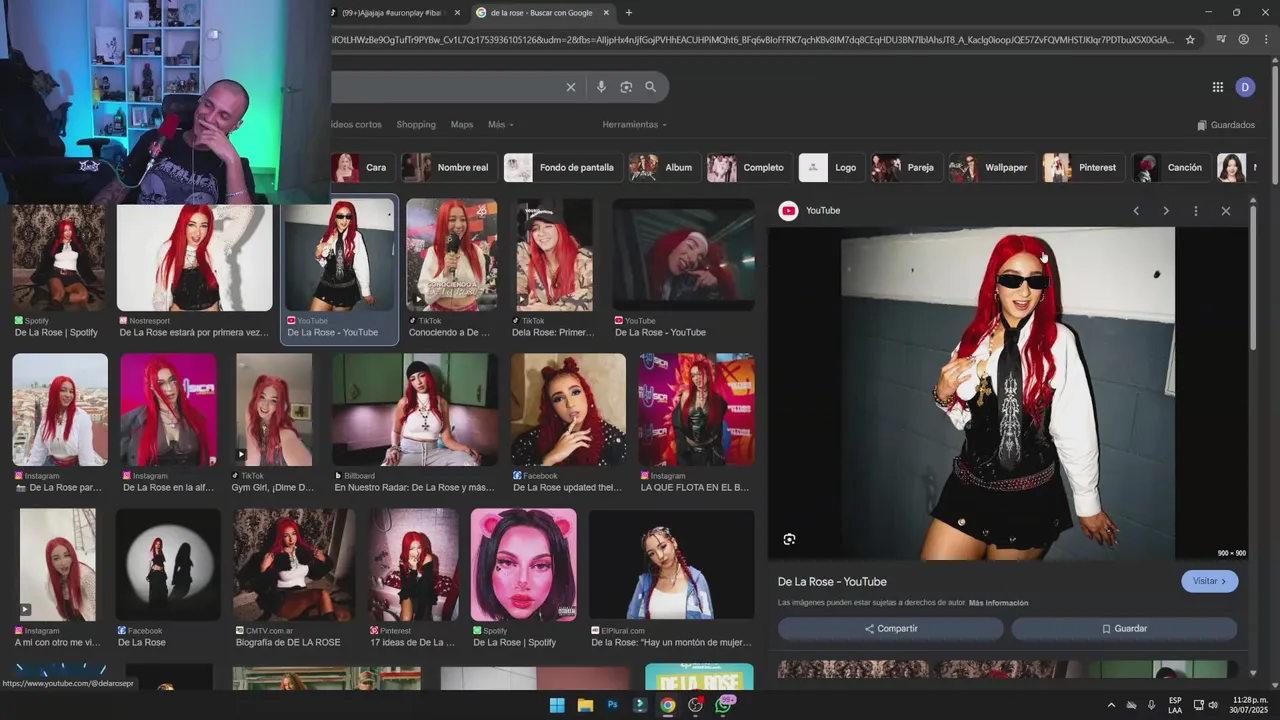Select the Nombre real filter chip
This screenshot has height=720, width=1280.
[448, 167]
